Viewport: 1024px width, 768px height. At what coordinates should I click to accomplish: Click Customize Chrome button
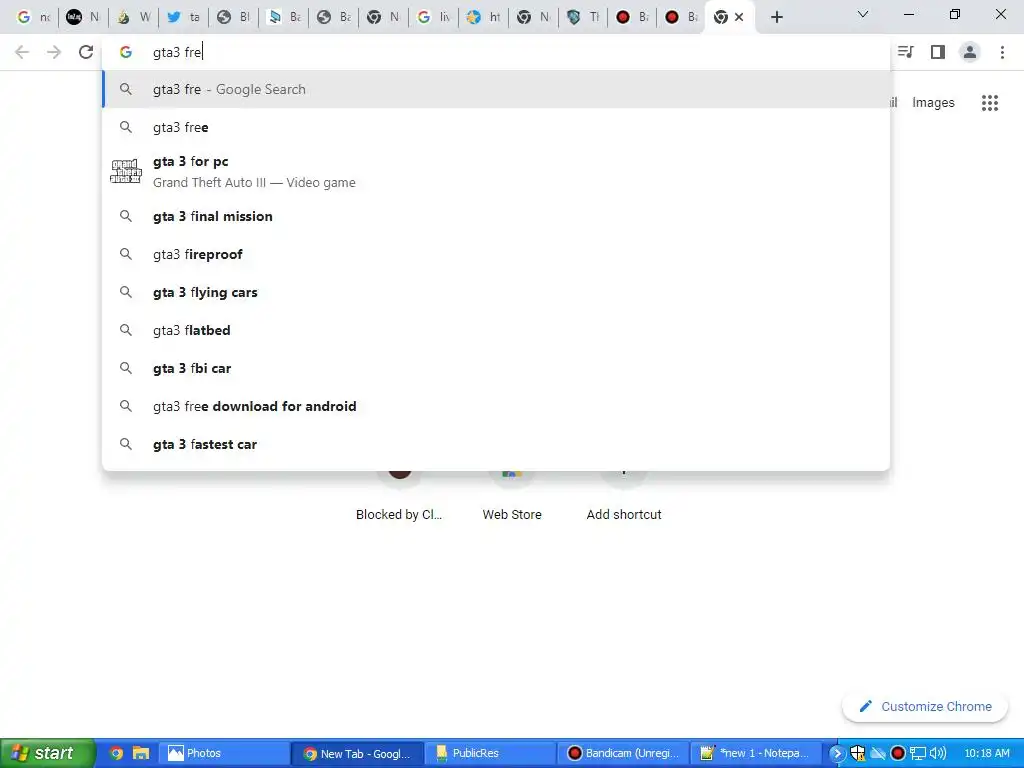pos(925,706)
